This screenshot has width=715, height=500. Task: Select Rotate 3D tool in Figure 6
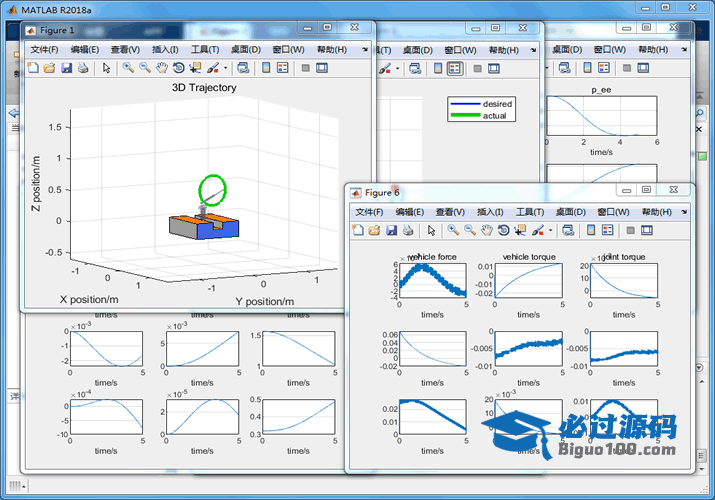point(503,230)
